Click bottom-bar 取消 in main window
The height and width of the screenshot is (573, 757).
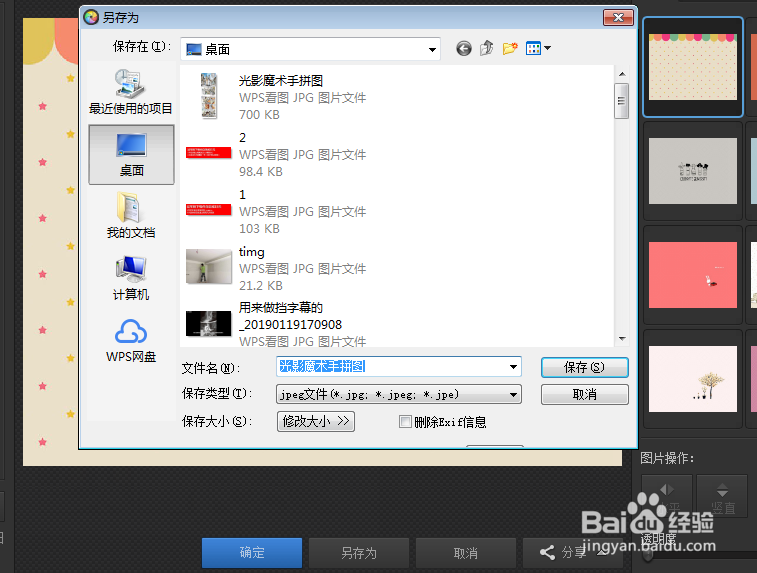(x=465, y=553)
